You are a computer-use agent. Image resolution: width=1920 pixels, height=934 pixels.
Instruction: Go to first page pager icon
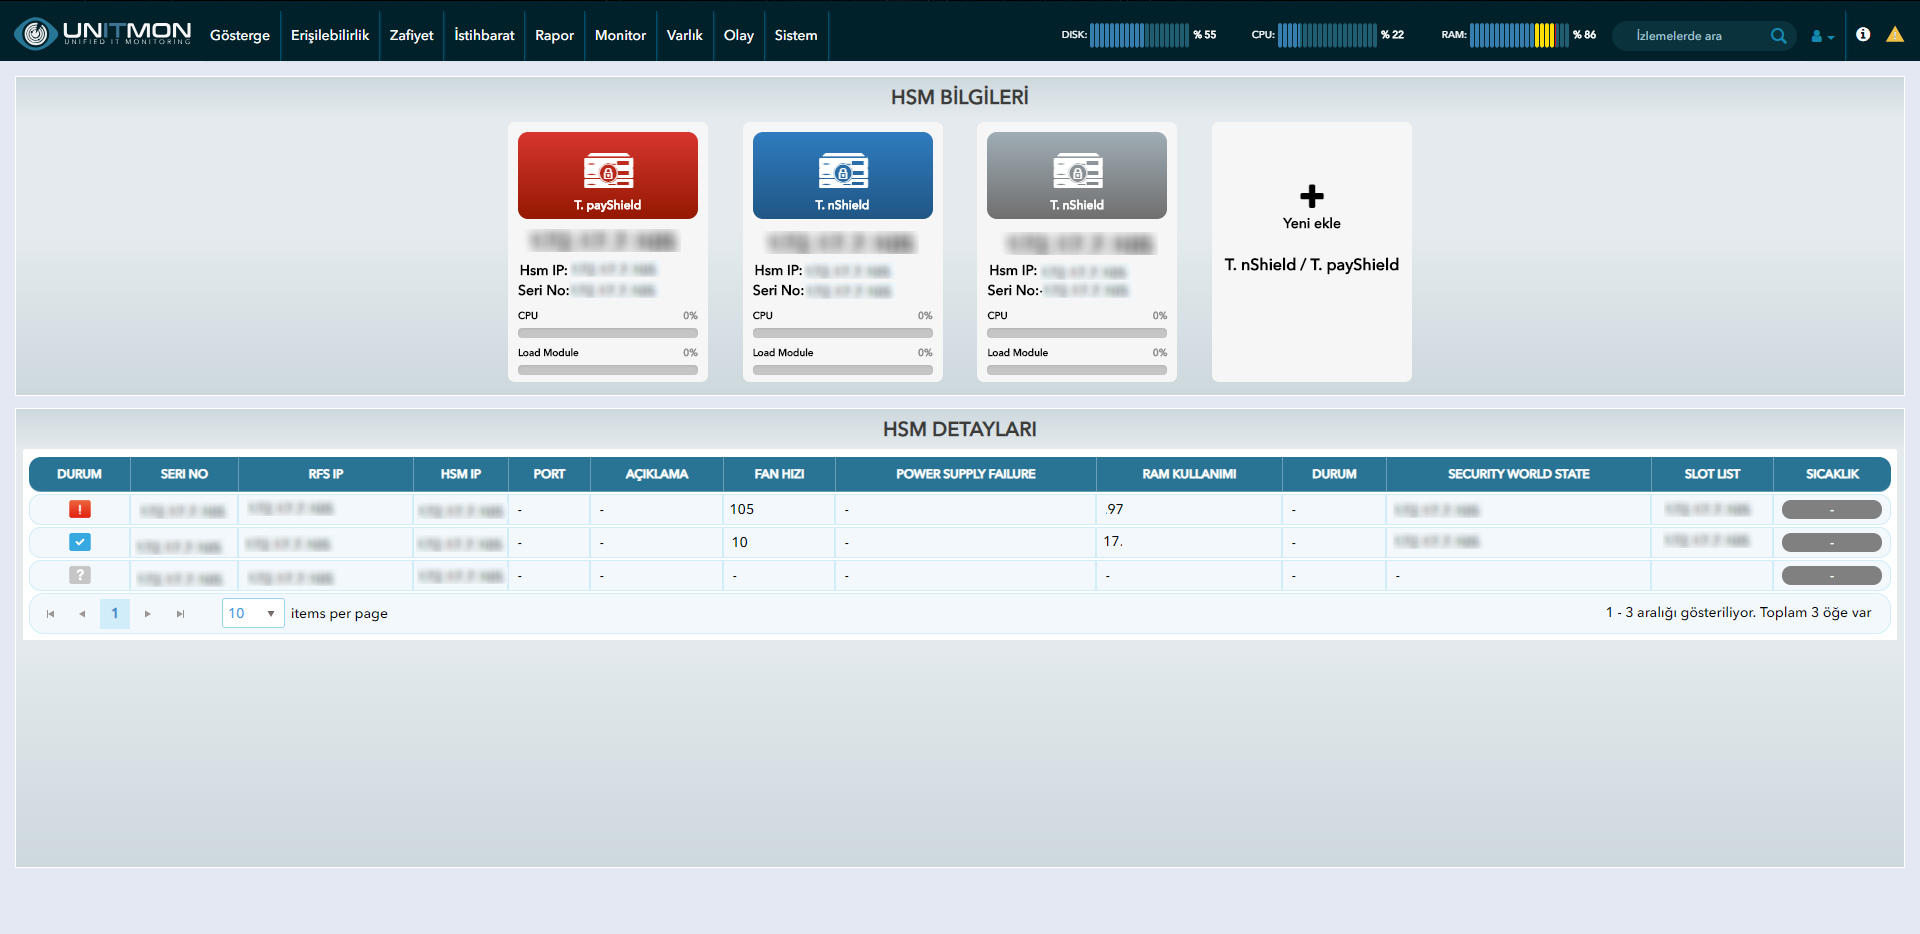point(50,614)
